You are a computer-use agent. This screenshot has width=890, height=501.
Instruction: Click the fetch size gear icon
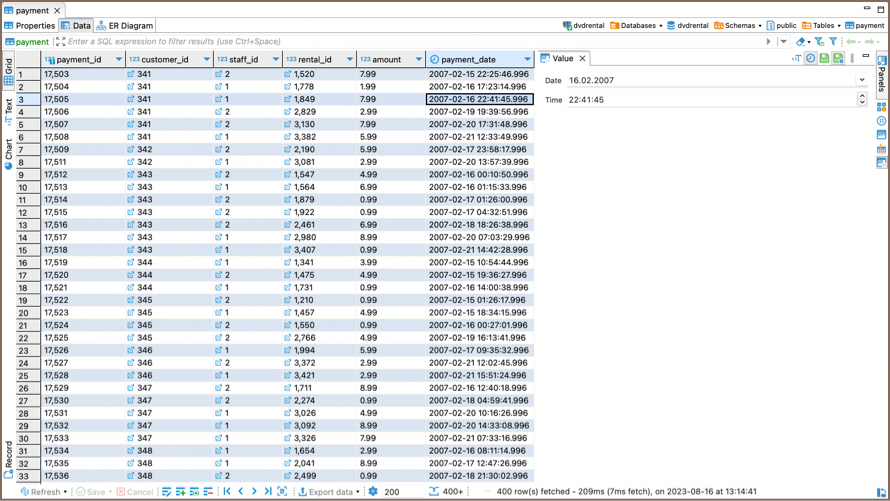coord(373,492)
